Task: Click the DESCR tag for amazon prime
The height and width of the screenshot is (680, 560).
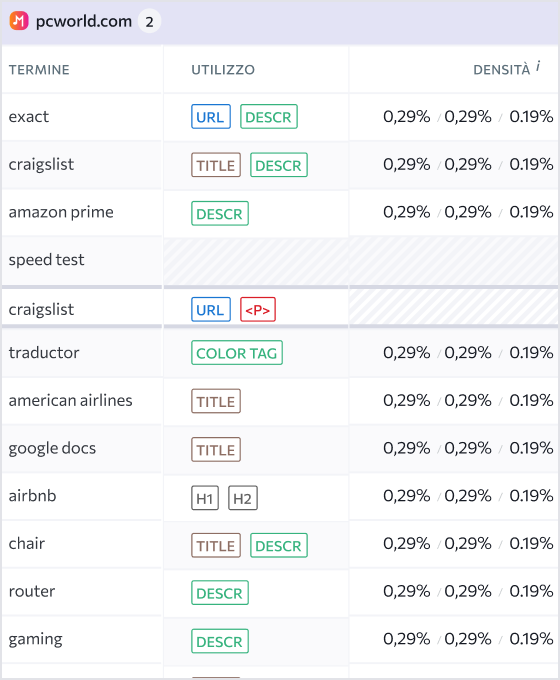Action: 220,213
